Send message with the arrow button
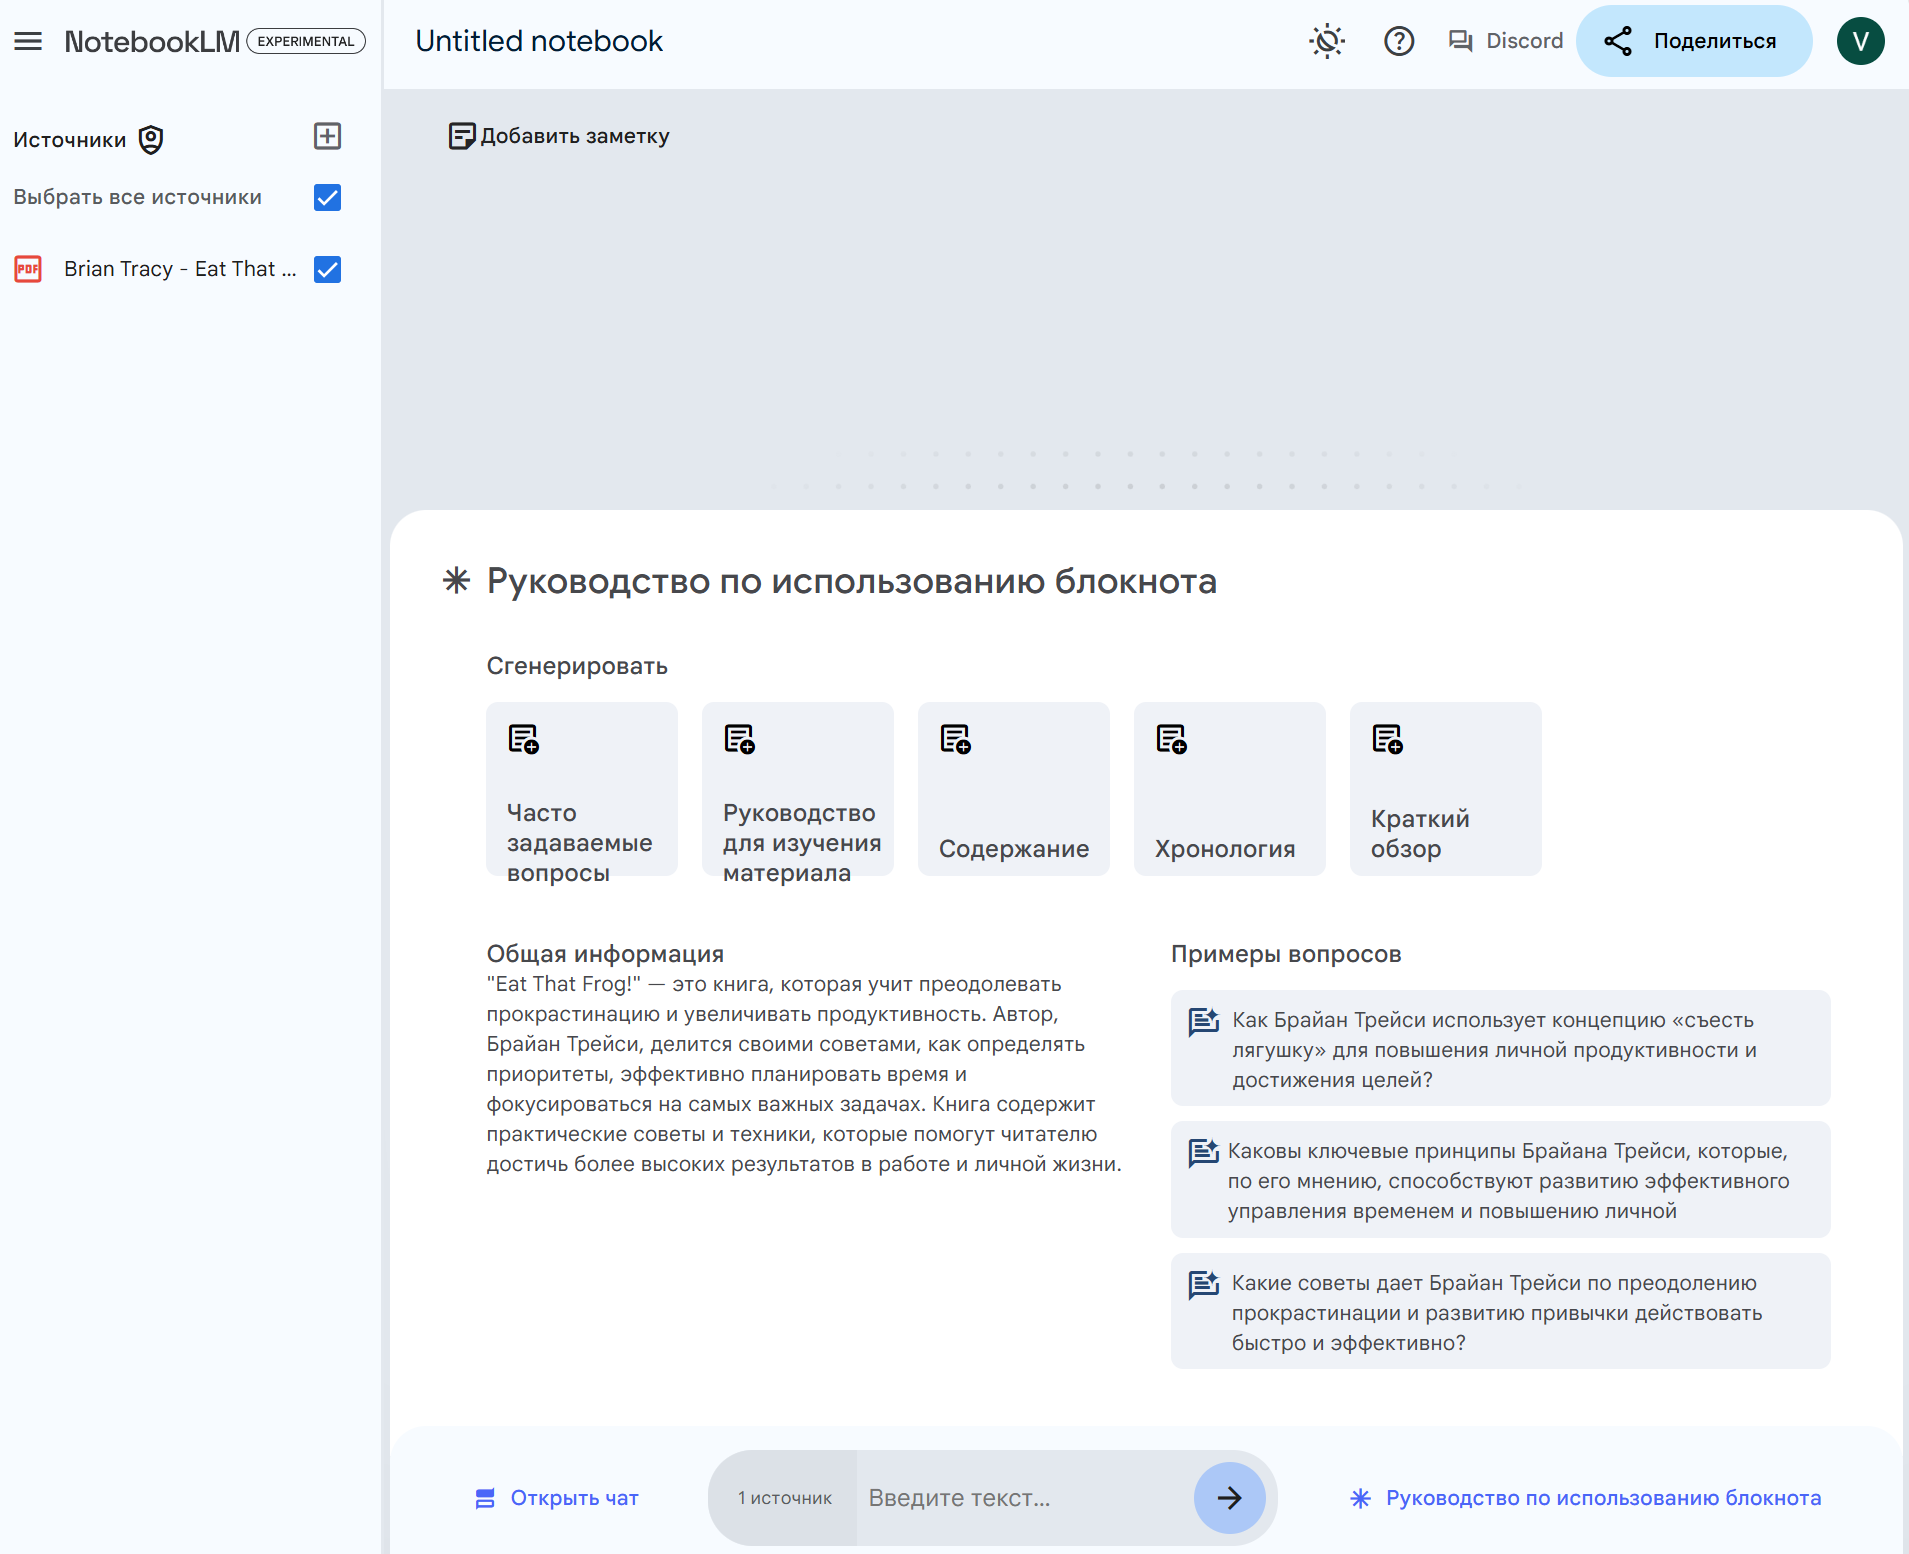Viewport: 1909px width, 1554px height. tap(1230, 1498)
